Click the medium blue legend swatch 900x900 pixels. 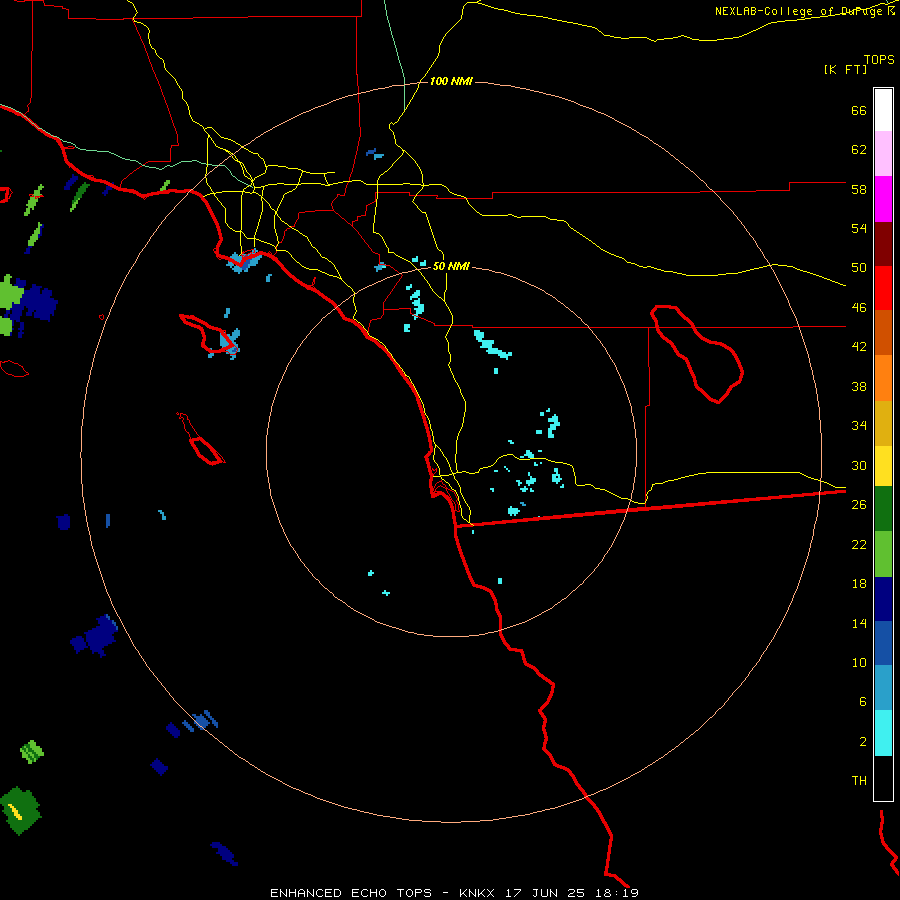click(883, 643)
